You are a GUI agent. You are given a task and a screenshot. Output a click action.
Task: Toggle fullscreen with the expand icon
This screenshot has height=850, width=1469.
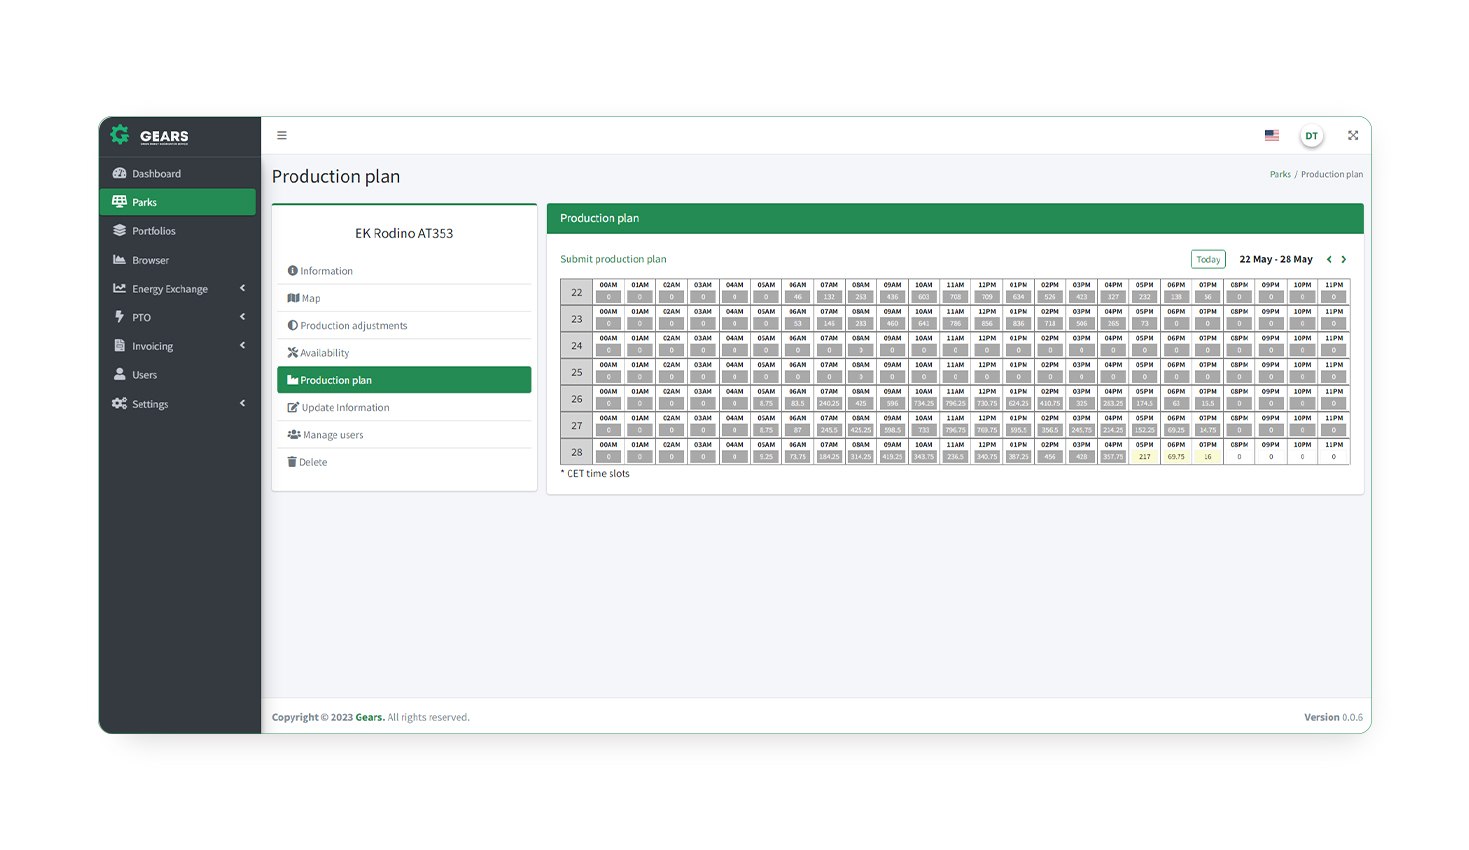point(1353,136)
